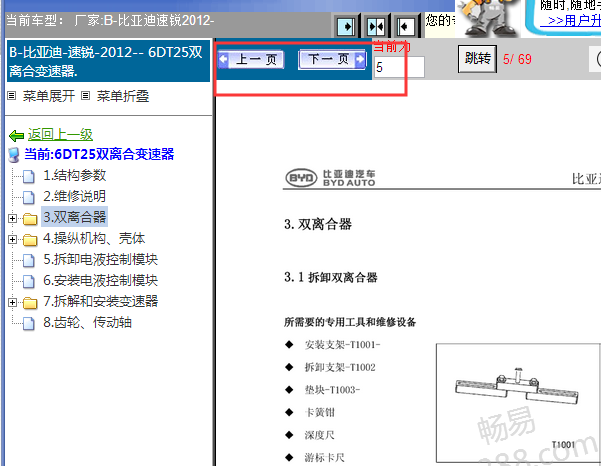The image size is (601, 466).
Task: Click 菜单展开 to expand the menu
Action: (49, 96)
